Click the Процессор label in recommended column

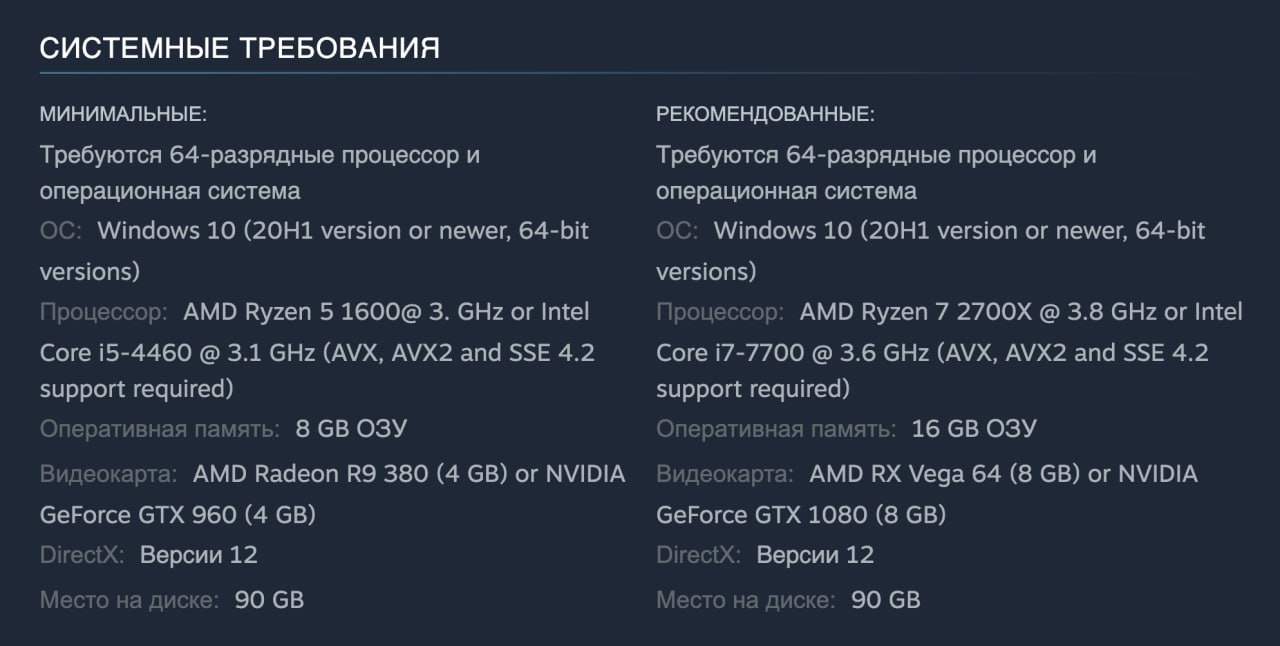[720, 312]
